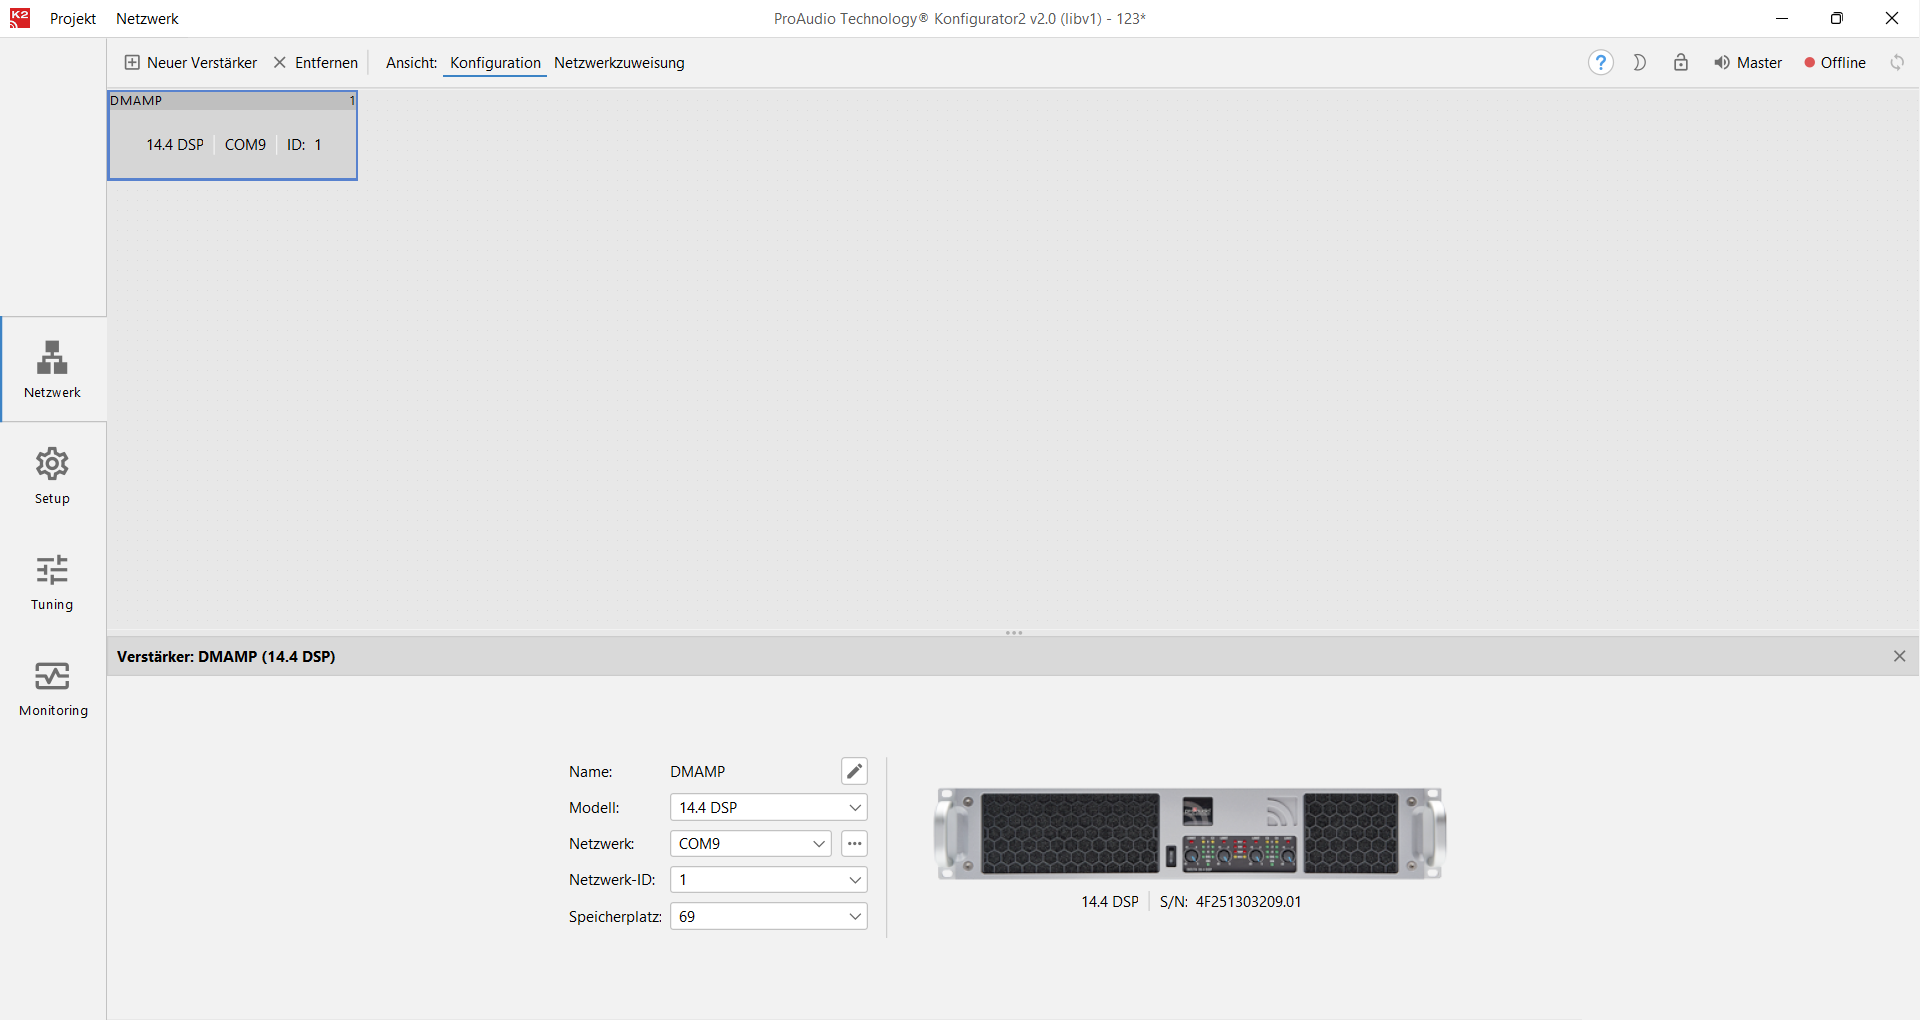
Task: Open the Projekt menu
Action: [x=73, y=19]
